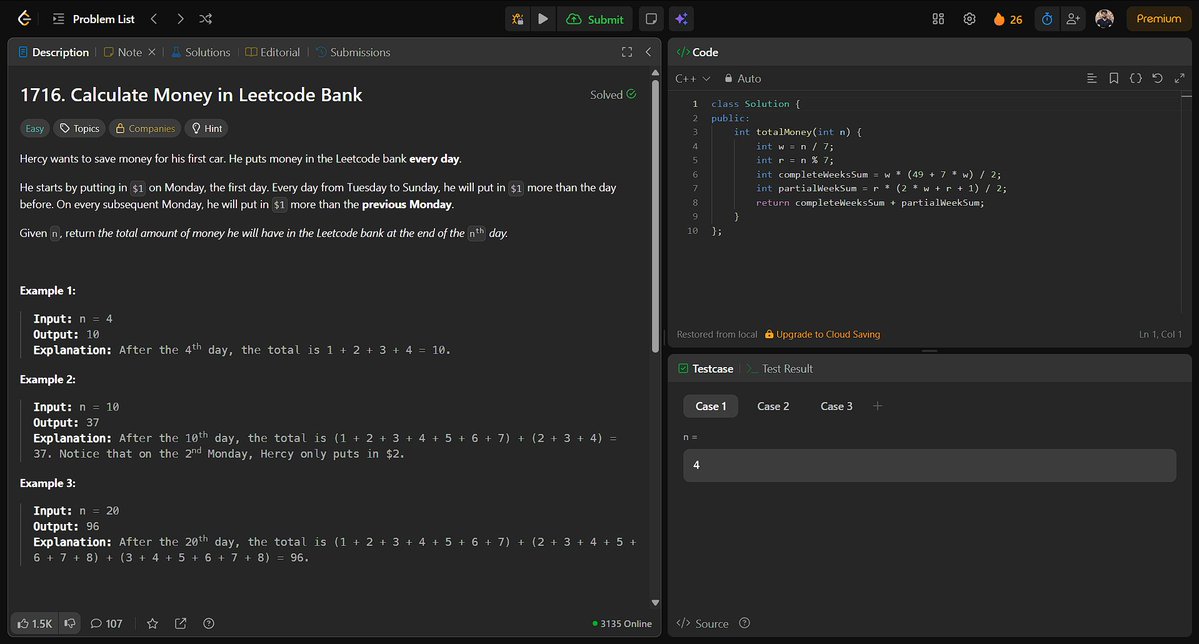This screenshot has width=1199, height=644.
Task: Switch to the Testcase tab
Action: (x=706, y=369)
